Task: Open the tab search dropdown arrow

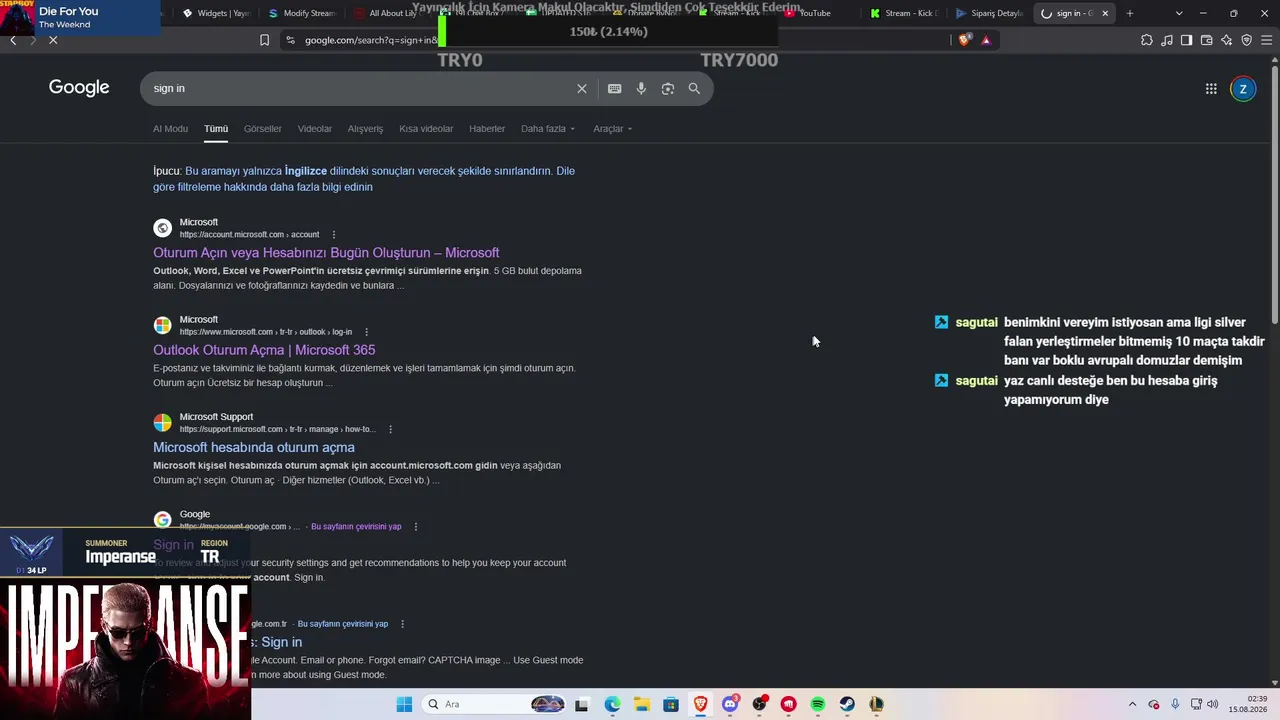Action: click(1179, 13)
